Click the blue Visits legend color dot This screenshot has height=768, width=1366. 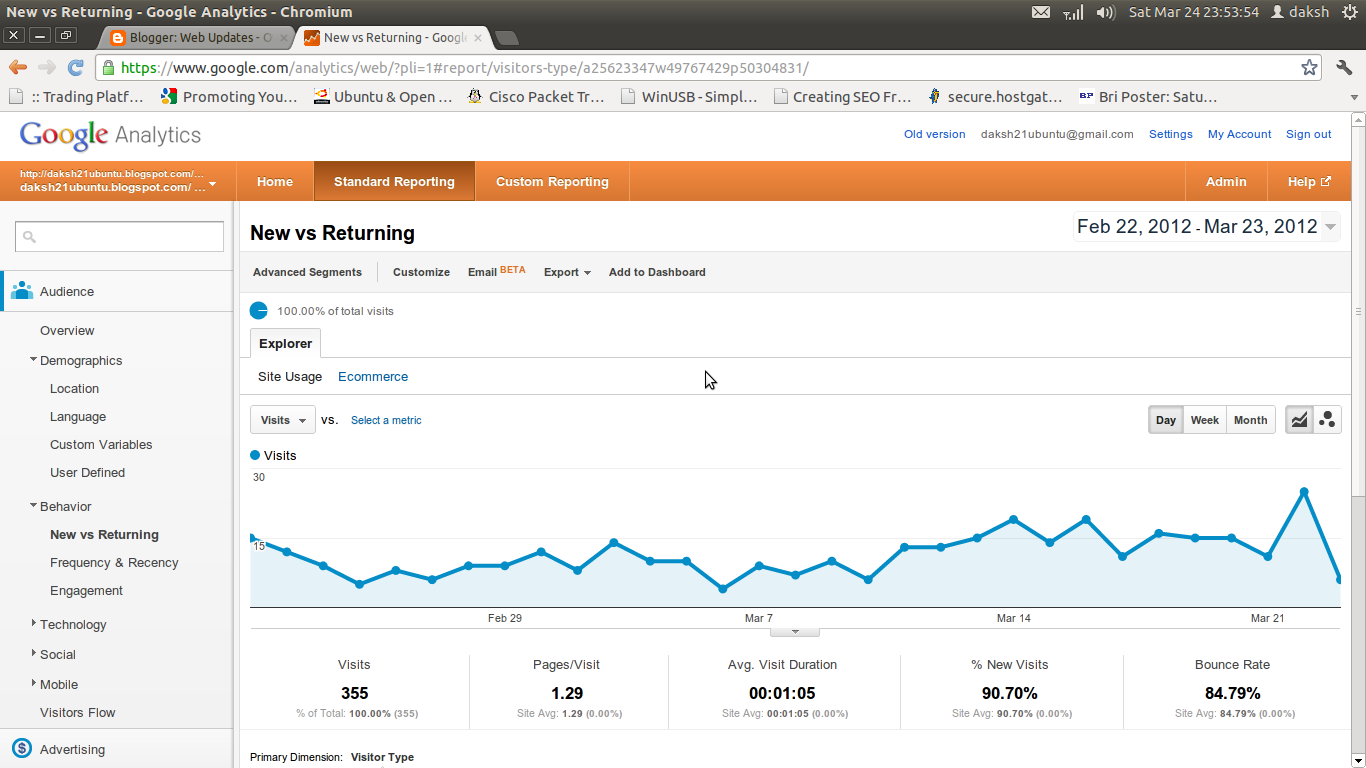coord(258,455)
